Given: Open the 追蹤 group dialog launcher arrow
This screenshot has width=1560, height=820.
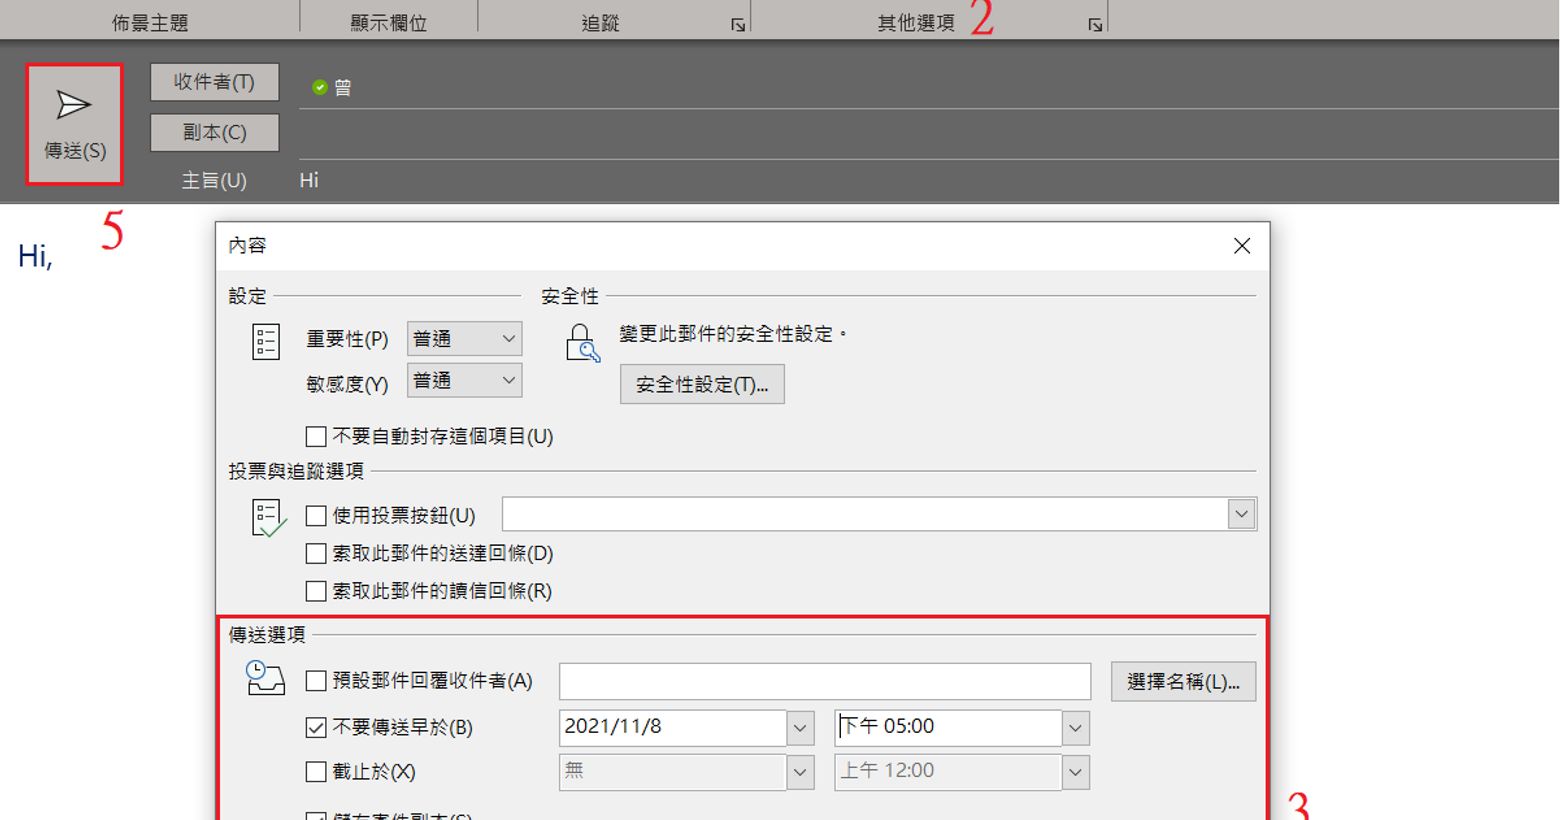Looking at the screenshot, I should tap(738, 25).
